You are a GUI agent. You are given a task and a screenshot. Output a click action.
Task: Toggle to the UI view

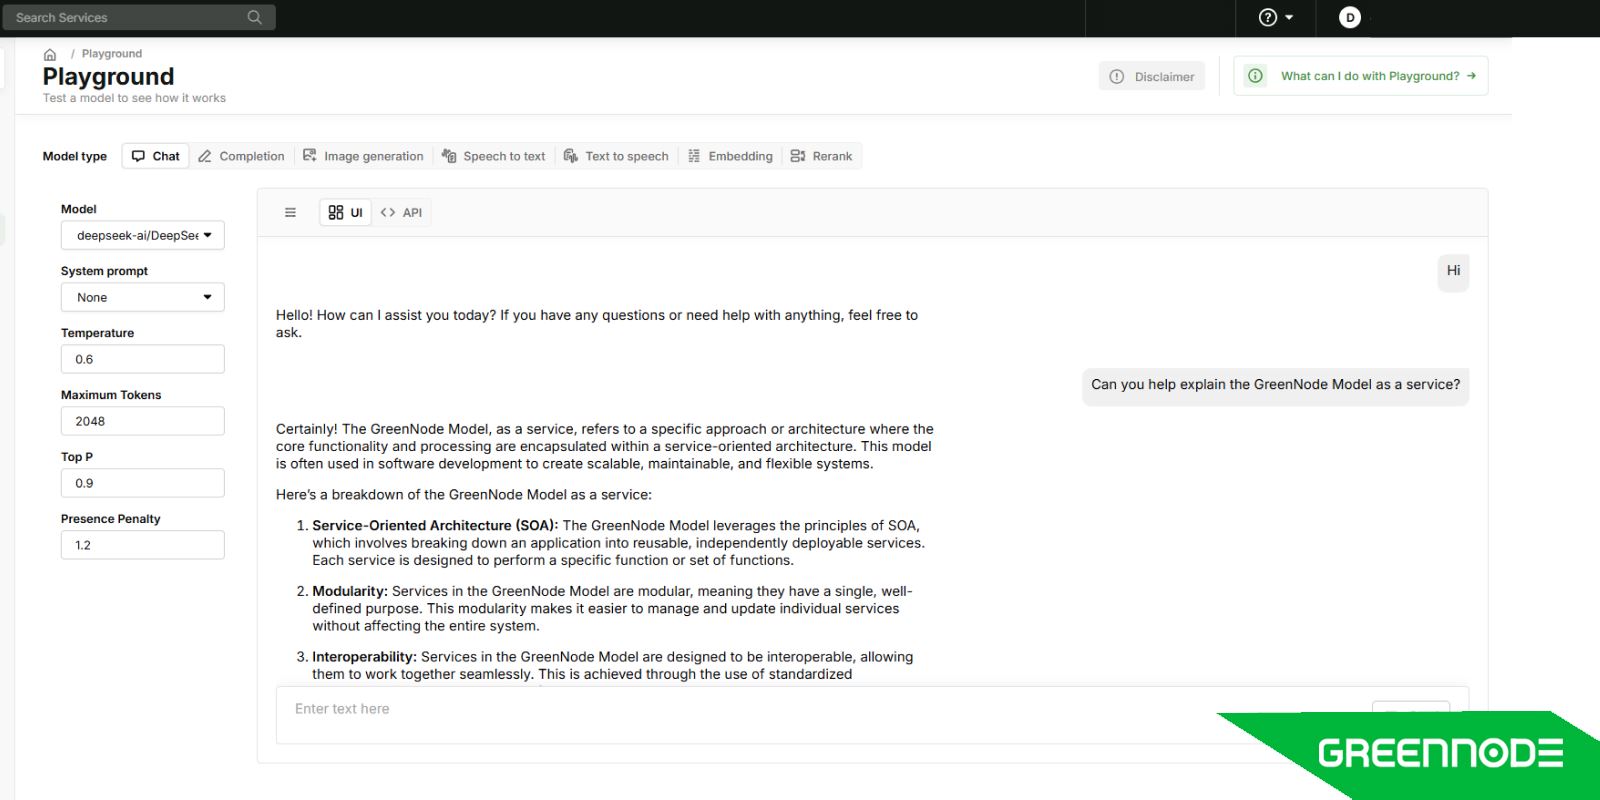click(x=346, y=212)
